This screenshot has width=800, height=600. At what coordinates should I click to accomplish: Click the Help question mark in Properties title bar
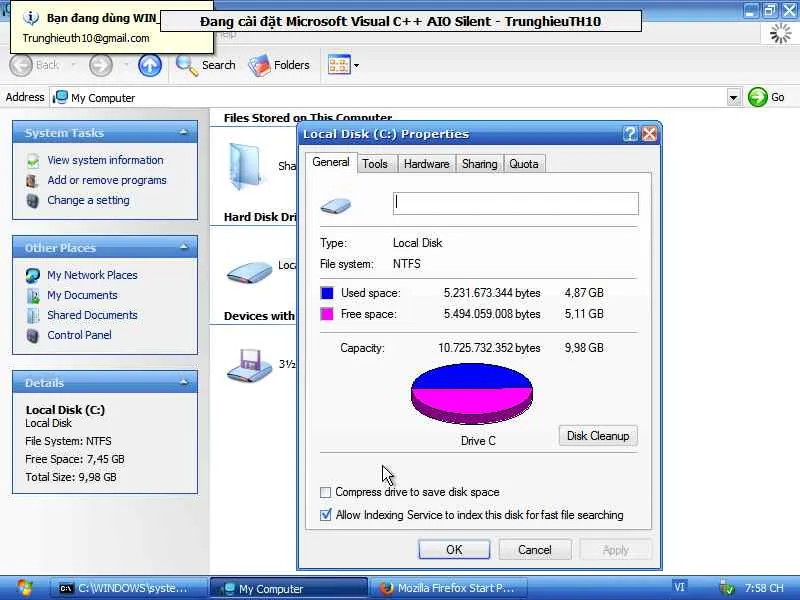[631, 134]
